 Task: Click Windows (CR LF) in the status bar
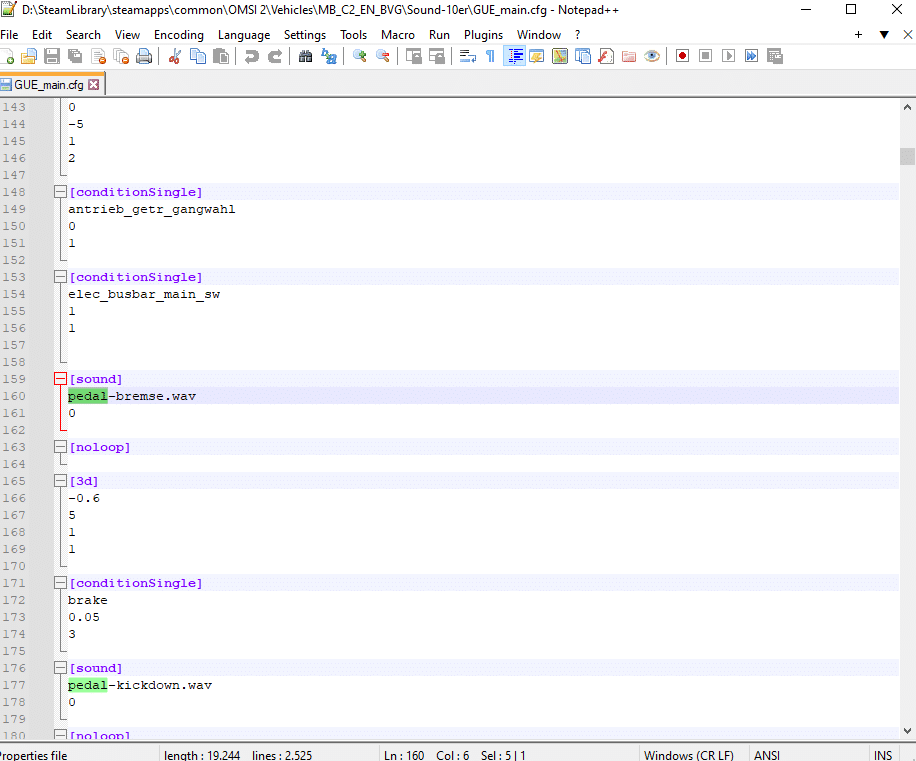[x=688, y=755]
